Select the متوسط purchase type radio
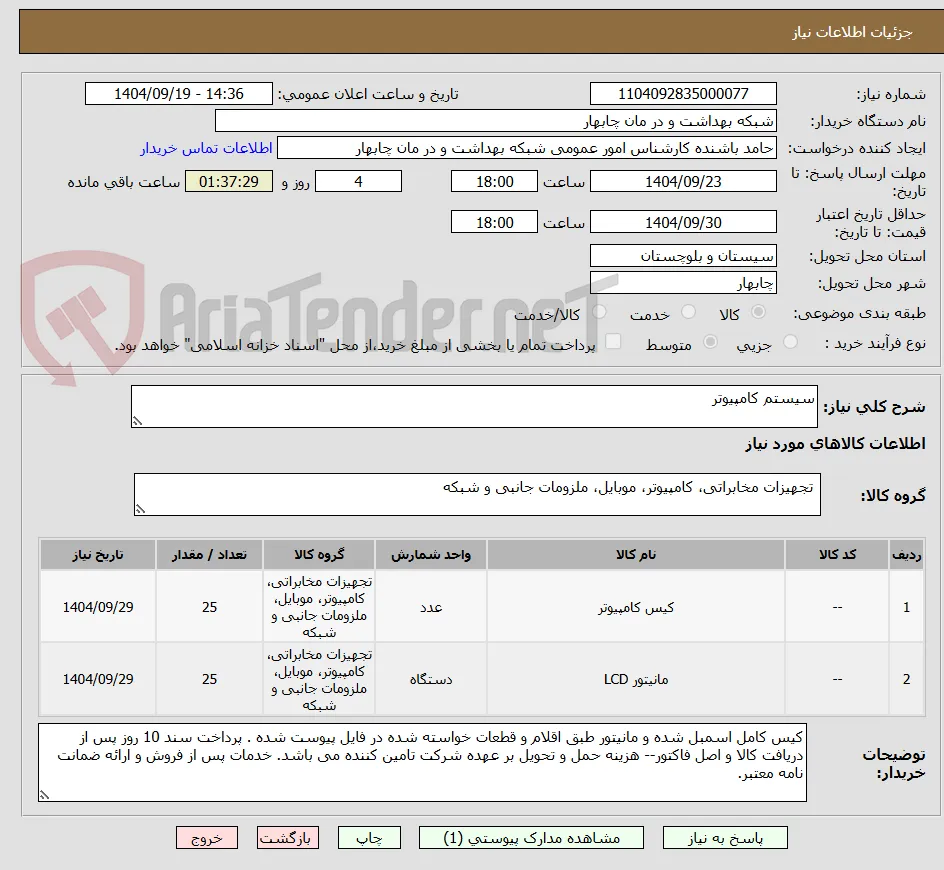The width and height of the screenshot is (944, 870). point(710,342)
